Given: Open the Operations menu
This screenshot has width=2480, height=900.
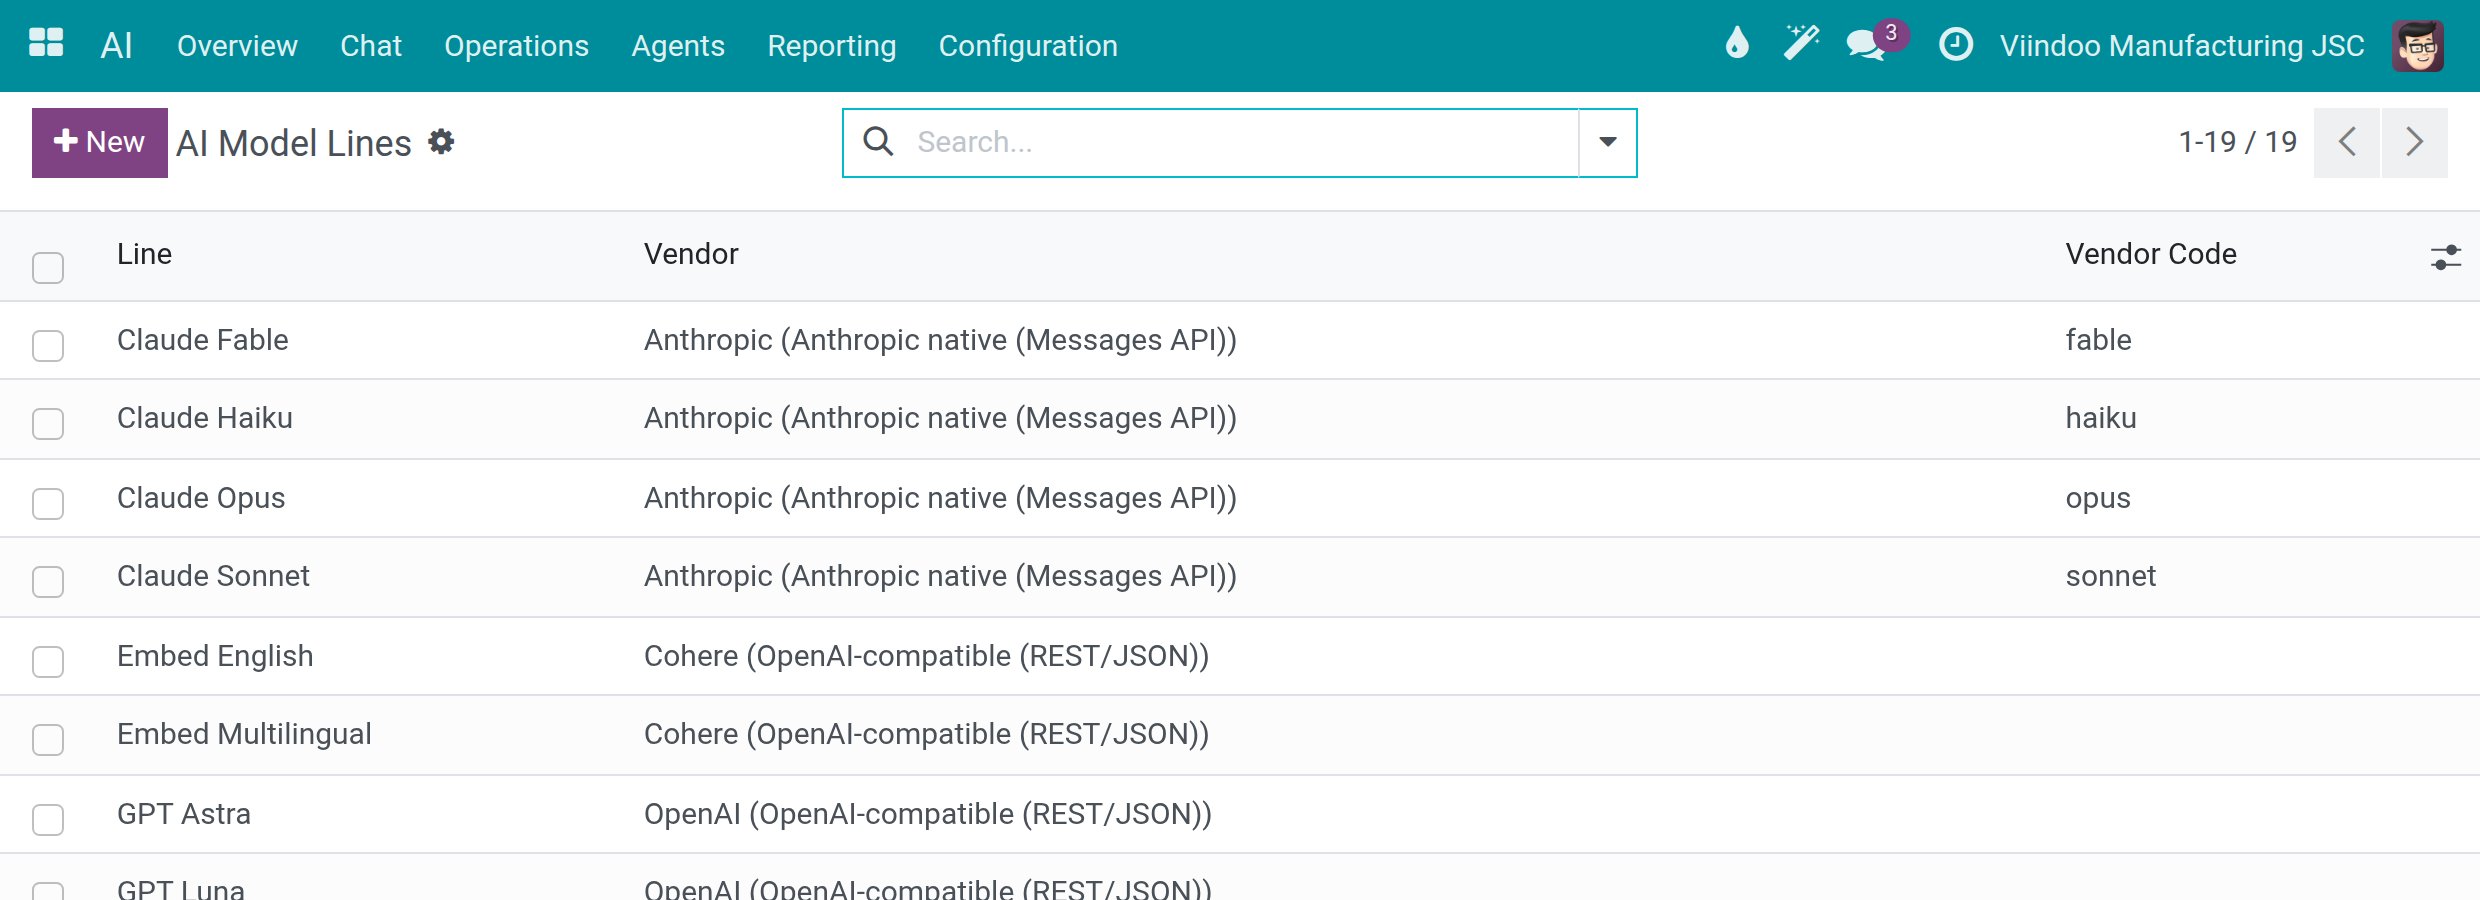Looking at the screenshot, I should pyautogui.click(x=516, y=46).
